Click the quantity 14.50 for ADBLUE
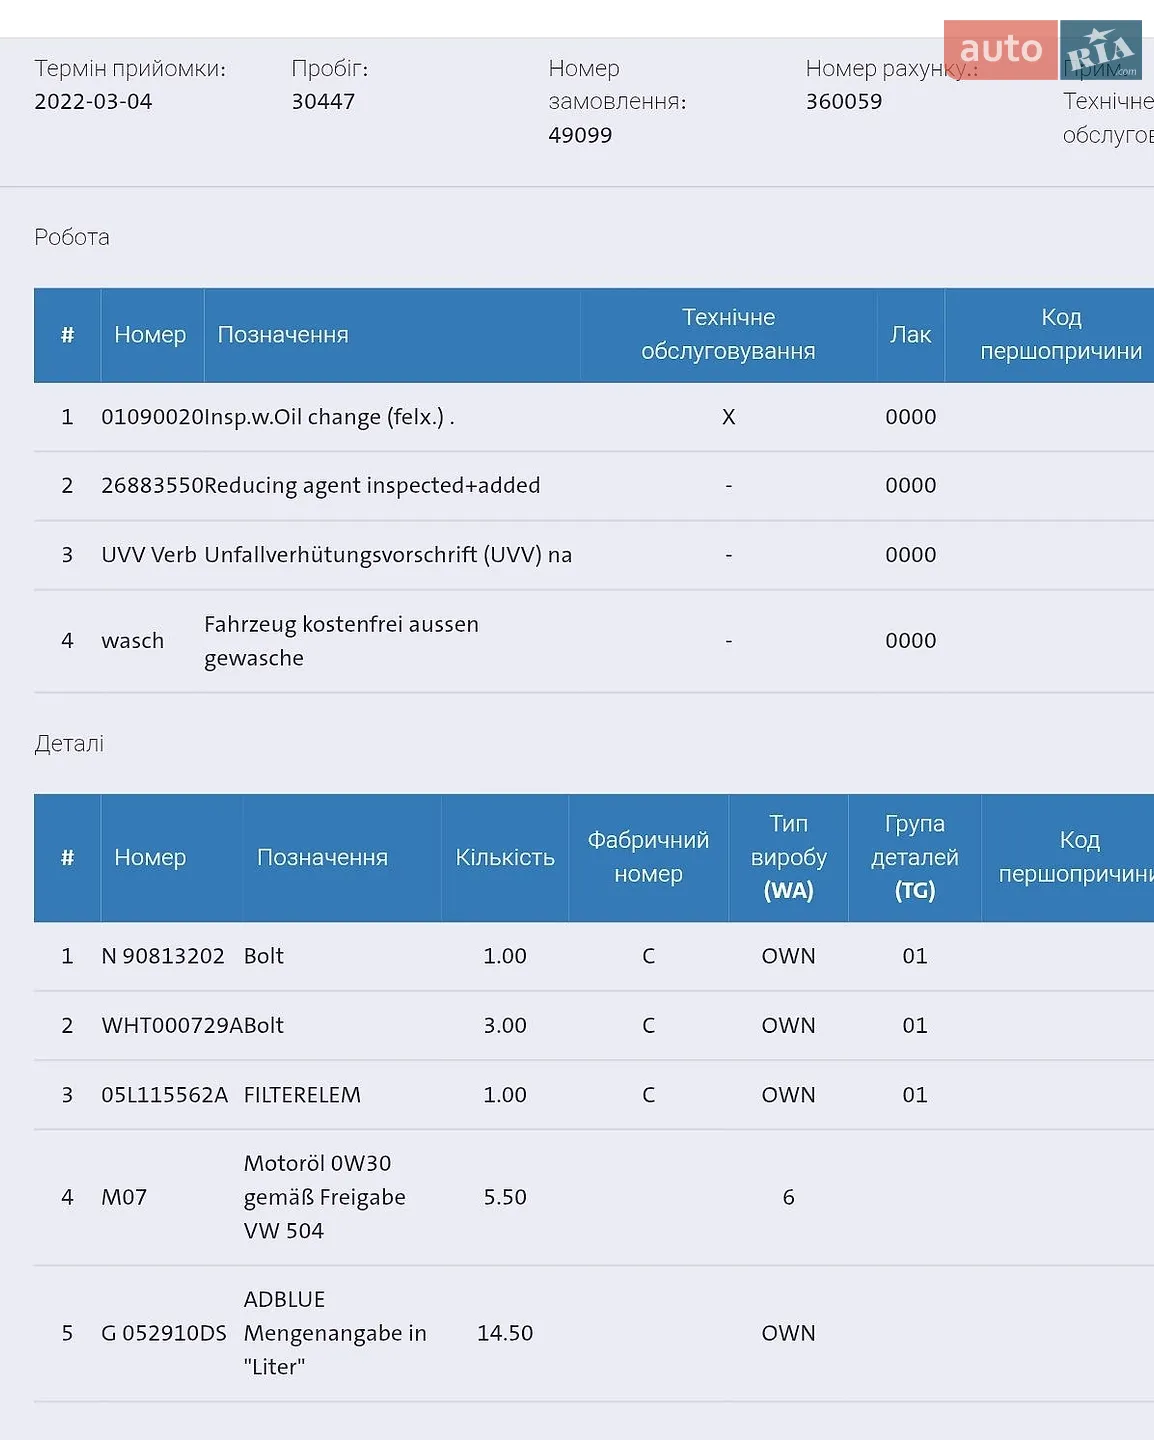This screenshot has height=1440, width=1154. (505, 1333)
